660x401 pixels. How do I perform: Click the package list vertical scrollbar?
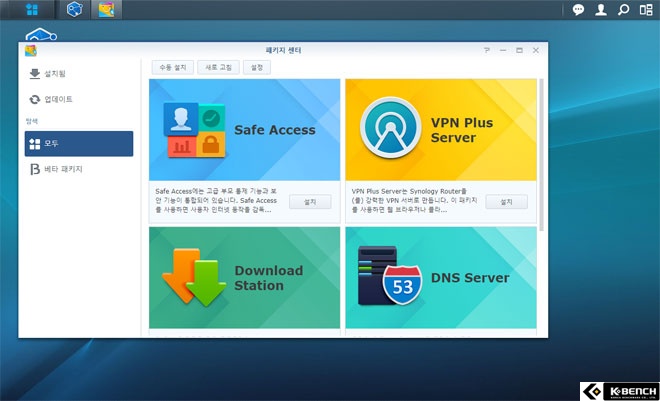[x=541, y=155]
